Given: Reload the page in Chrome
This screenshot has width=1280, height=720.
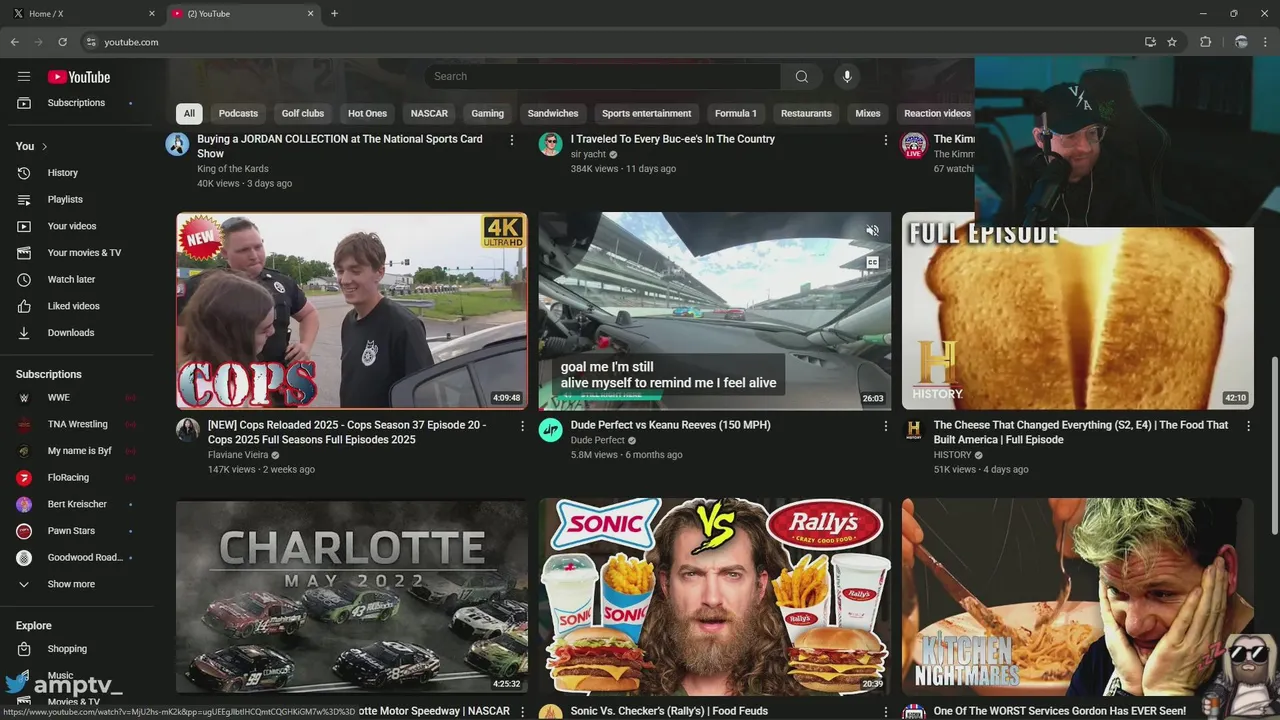Looking at the screenshot, I should (62, 42).
